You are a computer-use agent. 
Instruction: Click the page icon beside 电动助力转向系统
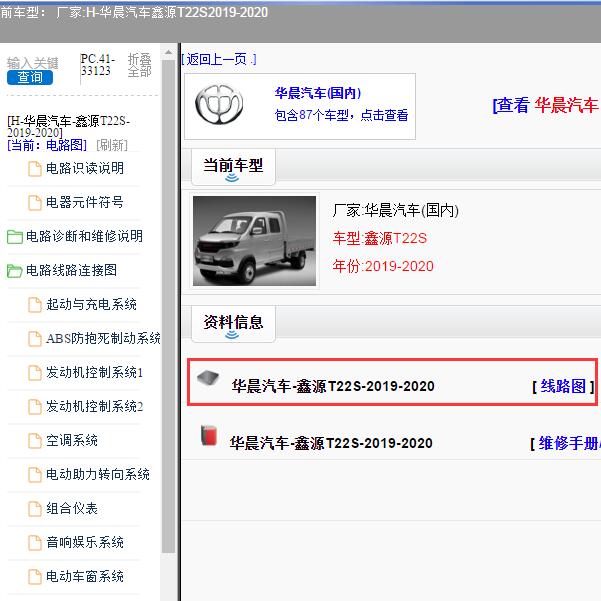35,475
